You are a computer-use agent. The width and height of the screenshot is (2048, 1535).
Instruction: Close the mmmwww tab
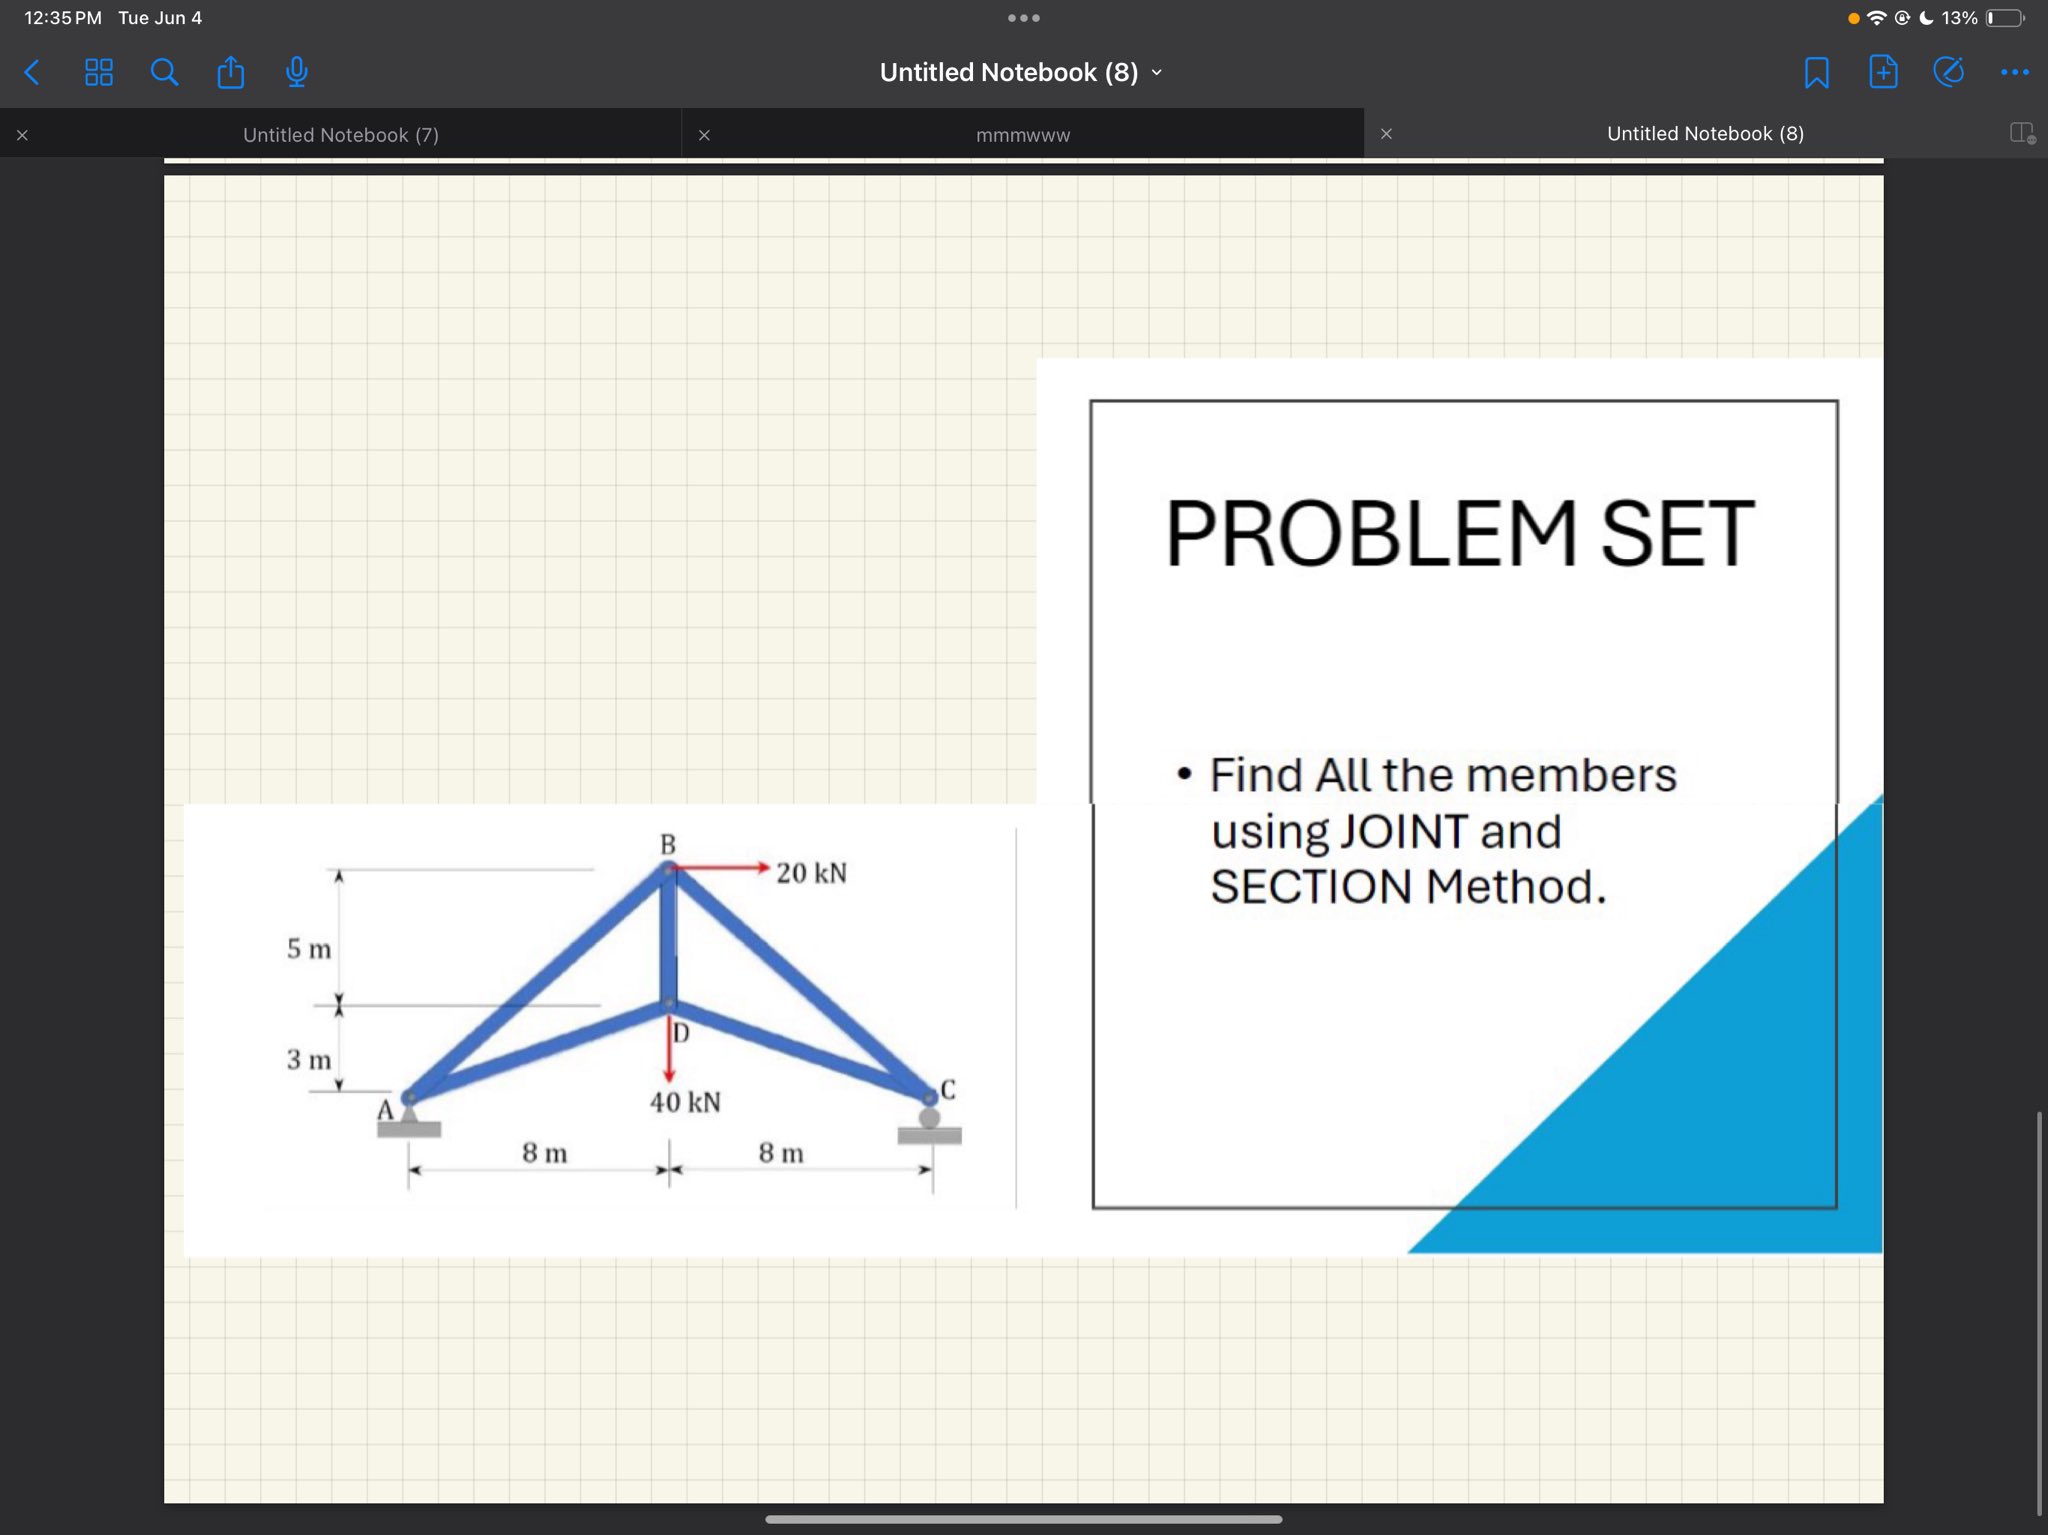coord(704,135)
